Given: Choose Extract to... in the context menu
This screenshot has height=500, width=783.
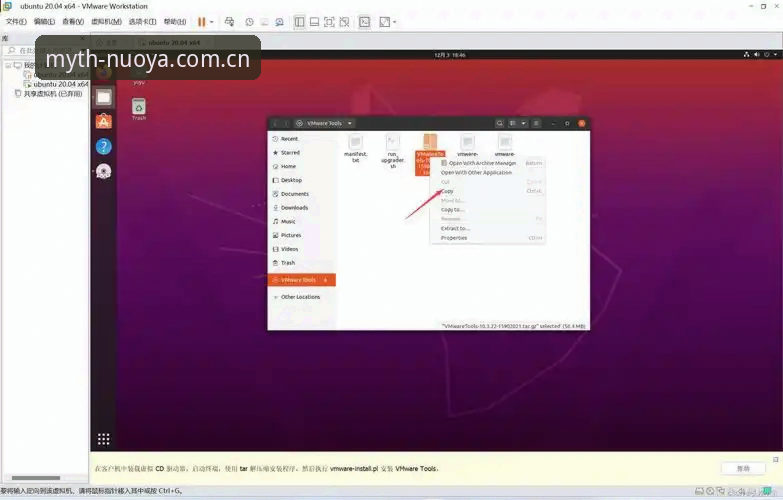Looking at the screenshot, I should point(487,228).
